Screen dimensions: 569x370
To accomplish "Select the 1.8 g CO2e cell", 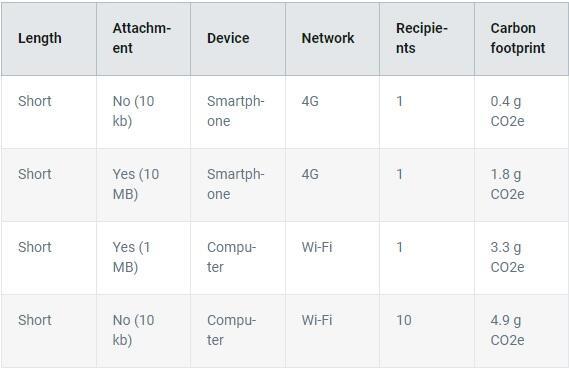I will (x=521, y=185).
